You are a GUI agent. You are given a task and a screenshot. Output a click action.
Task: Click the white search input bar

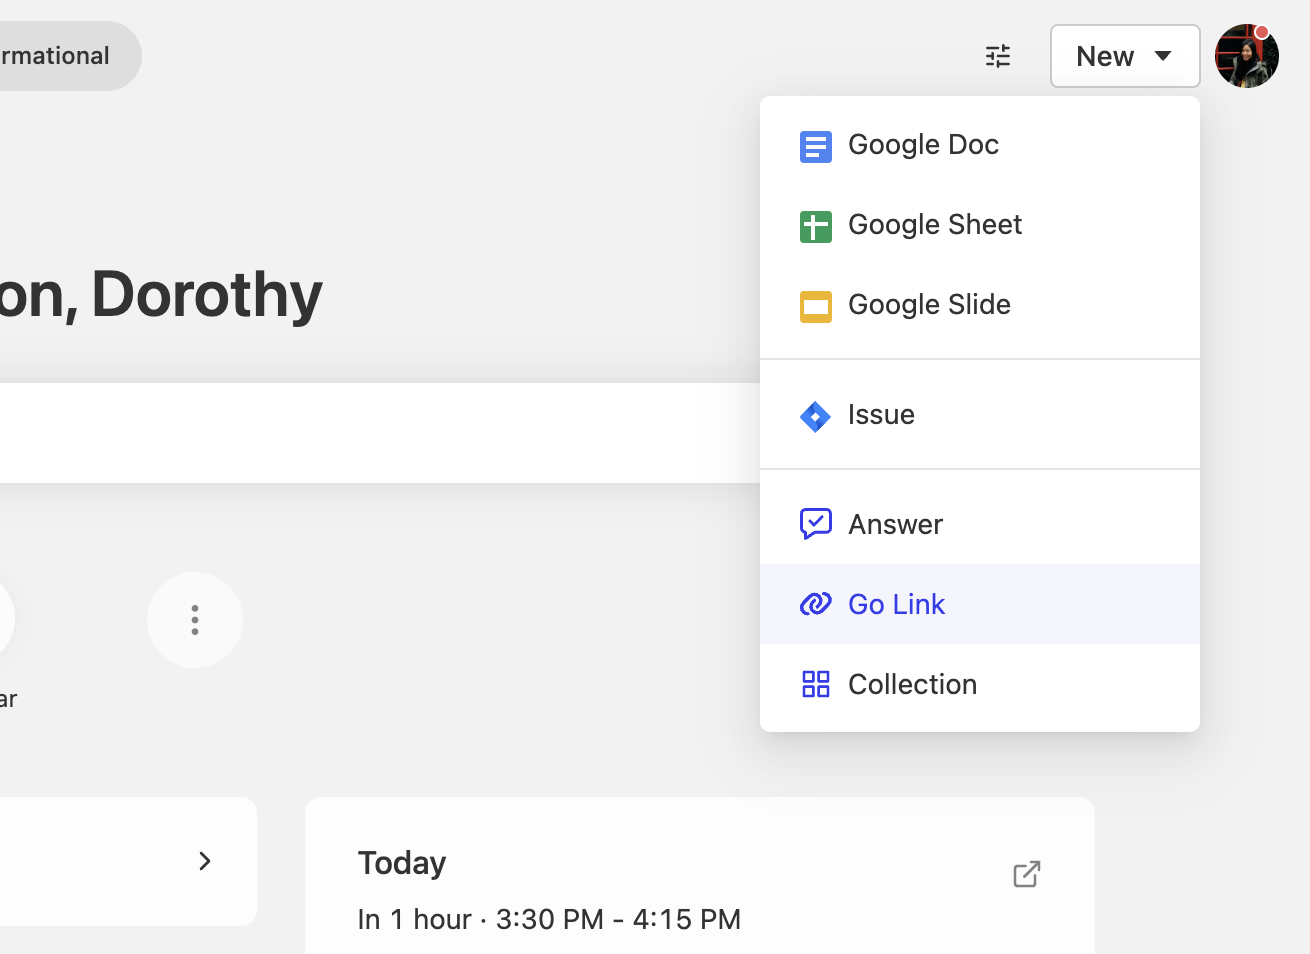(380, 433)
